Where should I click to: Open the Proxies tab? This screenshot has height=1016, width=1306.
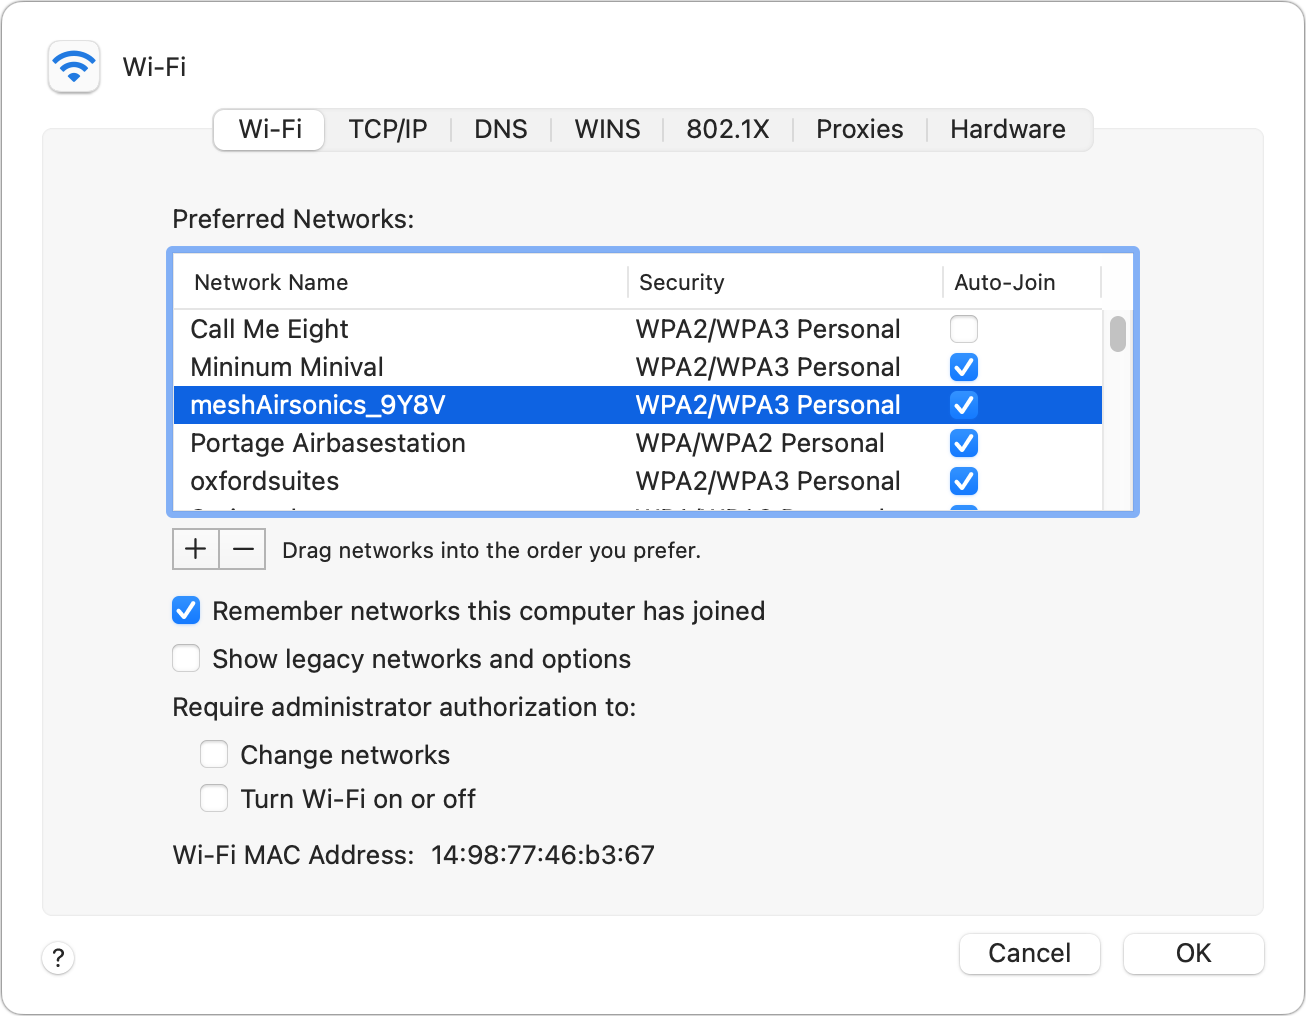pyautogui.click(x=859, y=129)
